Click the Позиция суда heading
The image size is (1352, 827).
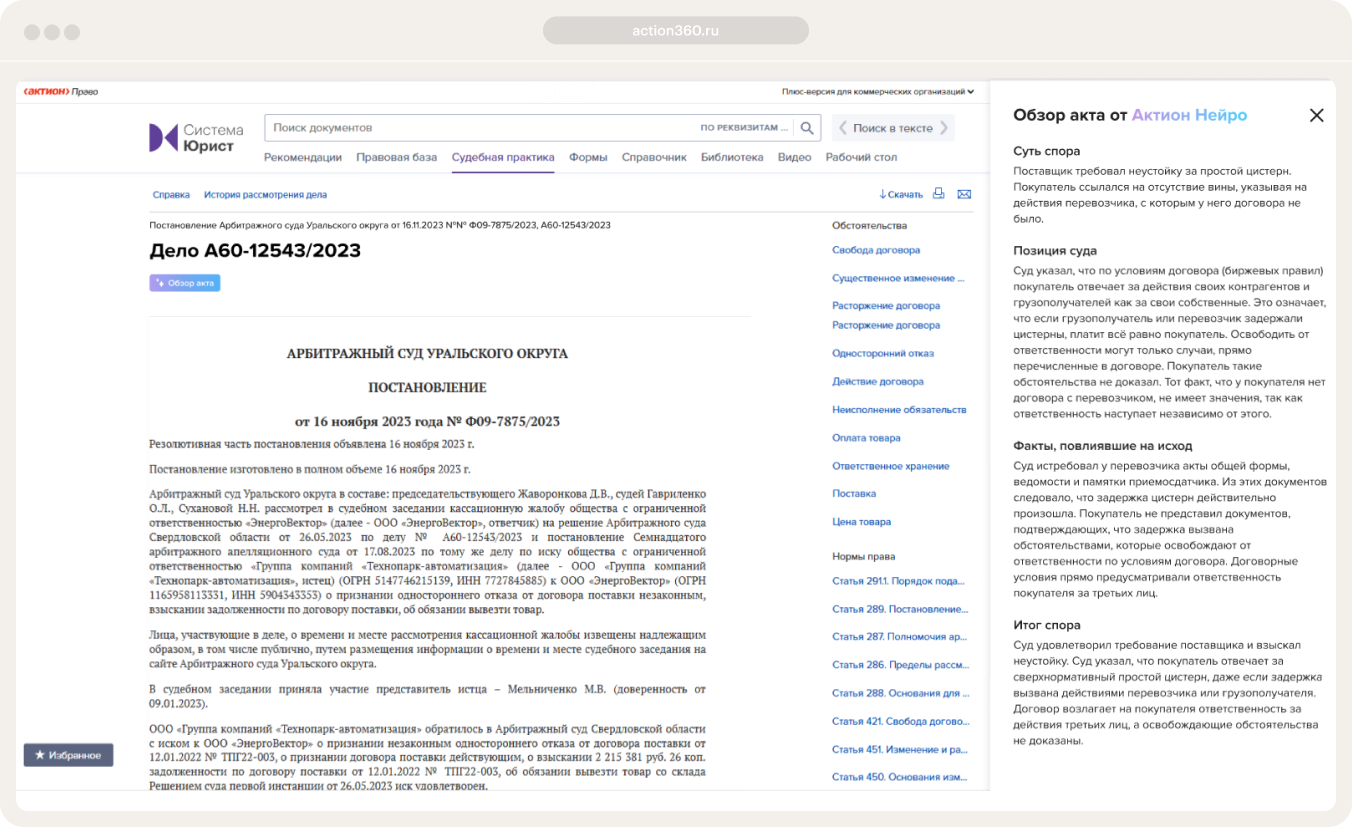coord(1055,251)
